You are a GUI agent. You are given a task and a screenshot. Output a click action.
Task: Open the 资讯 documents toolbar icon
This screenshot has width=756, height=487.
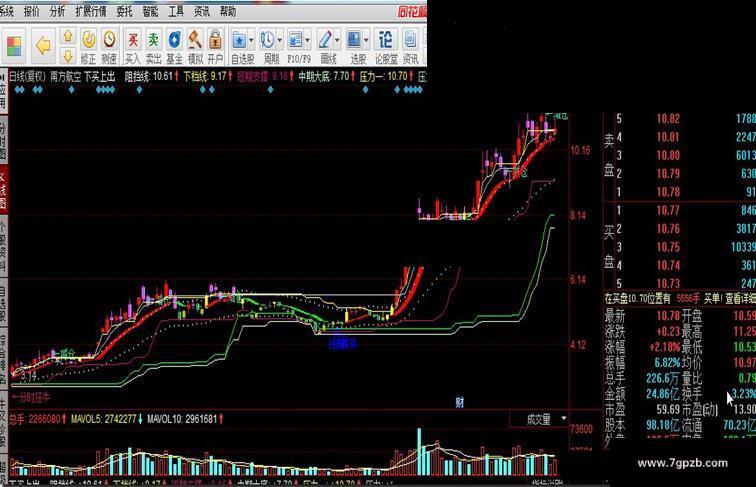click(410, 40)
